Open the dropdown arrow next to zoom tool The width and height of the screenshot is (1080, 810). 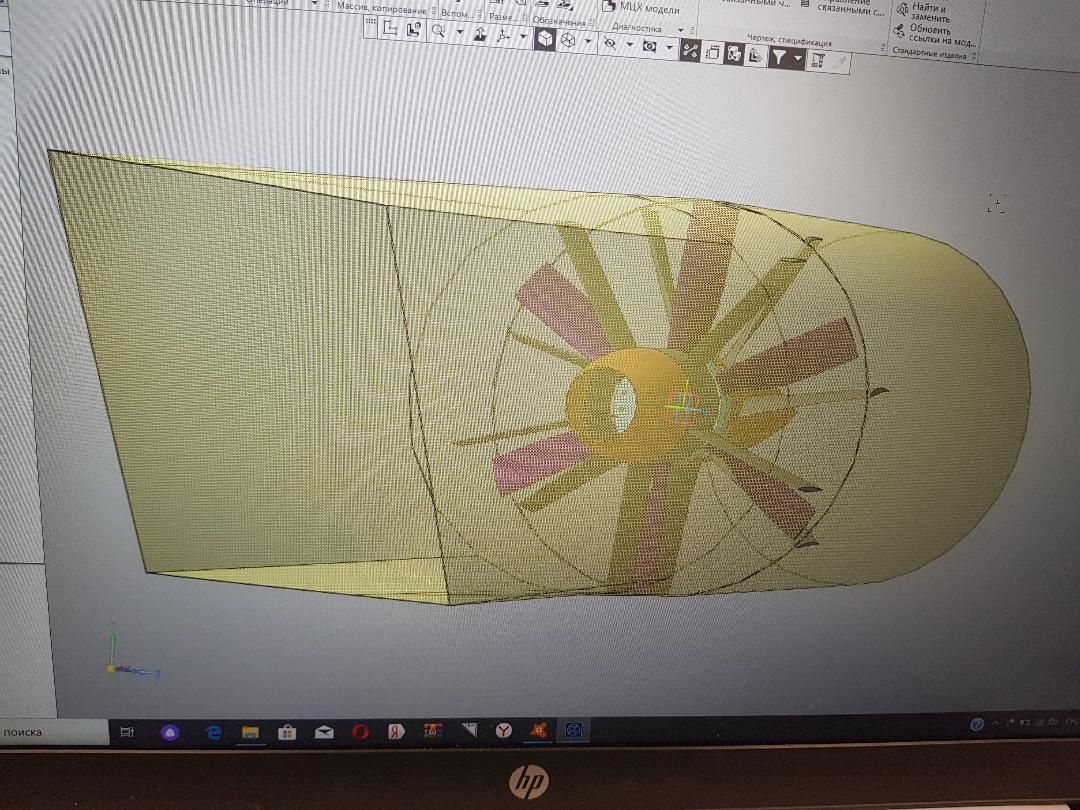tap(460, 33)
